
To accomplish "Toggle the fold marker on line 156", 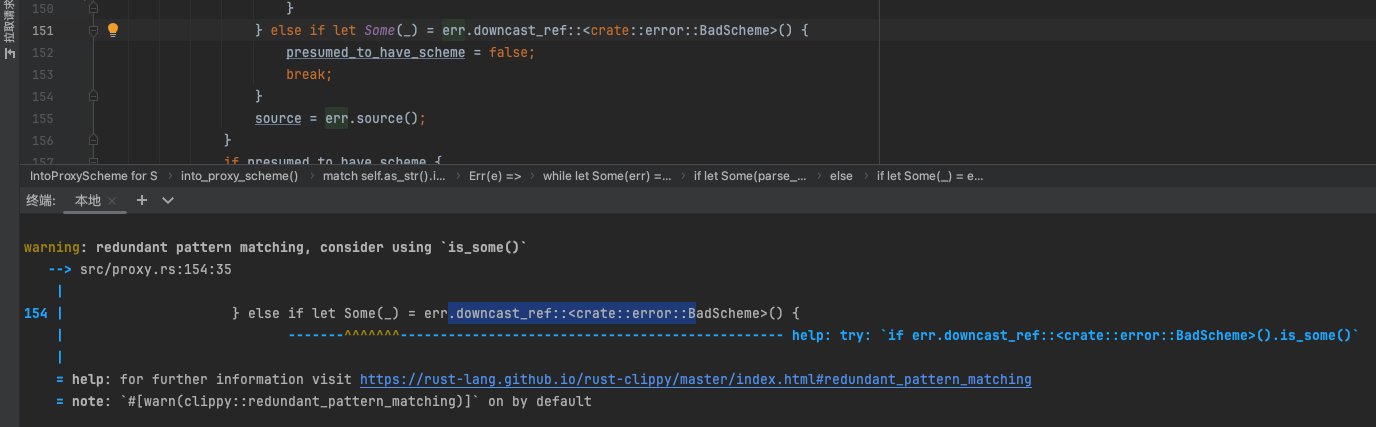I will 92,141.
